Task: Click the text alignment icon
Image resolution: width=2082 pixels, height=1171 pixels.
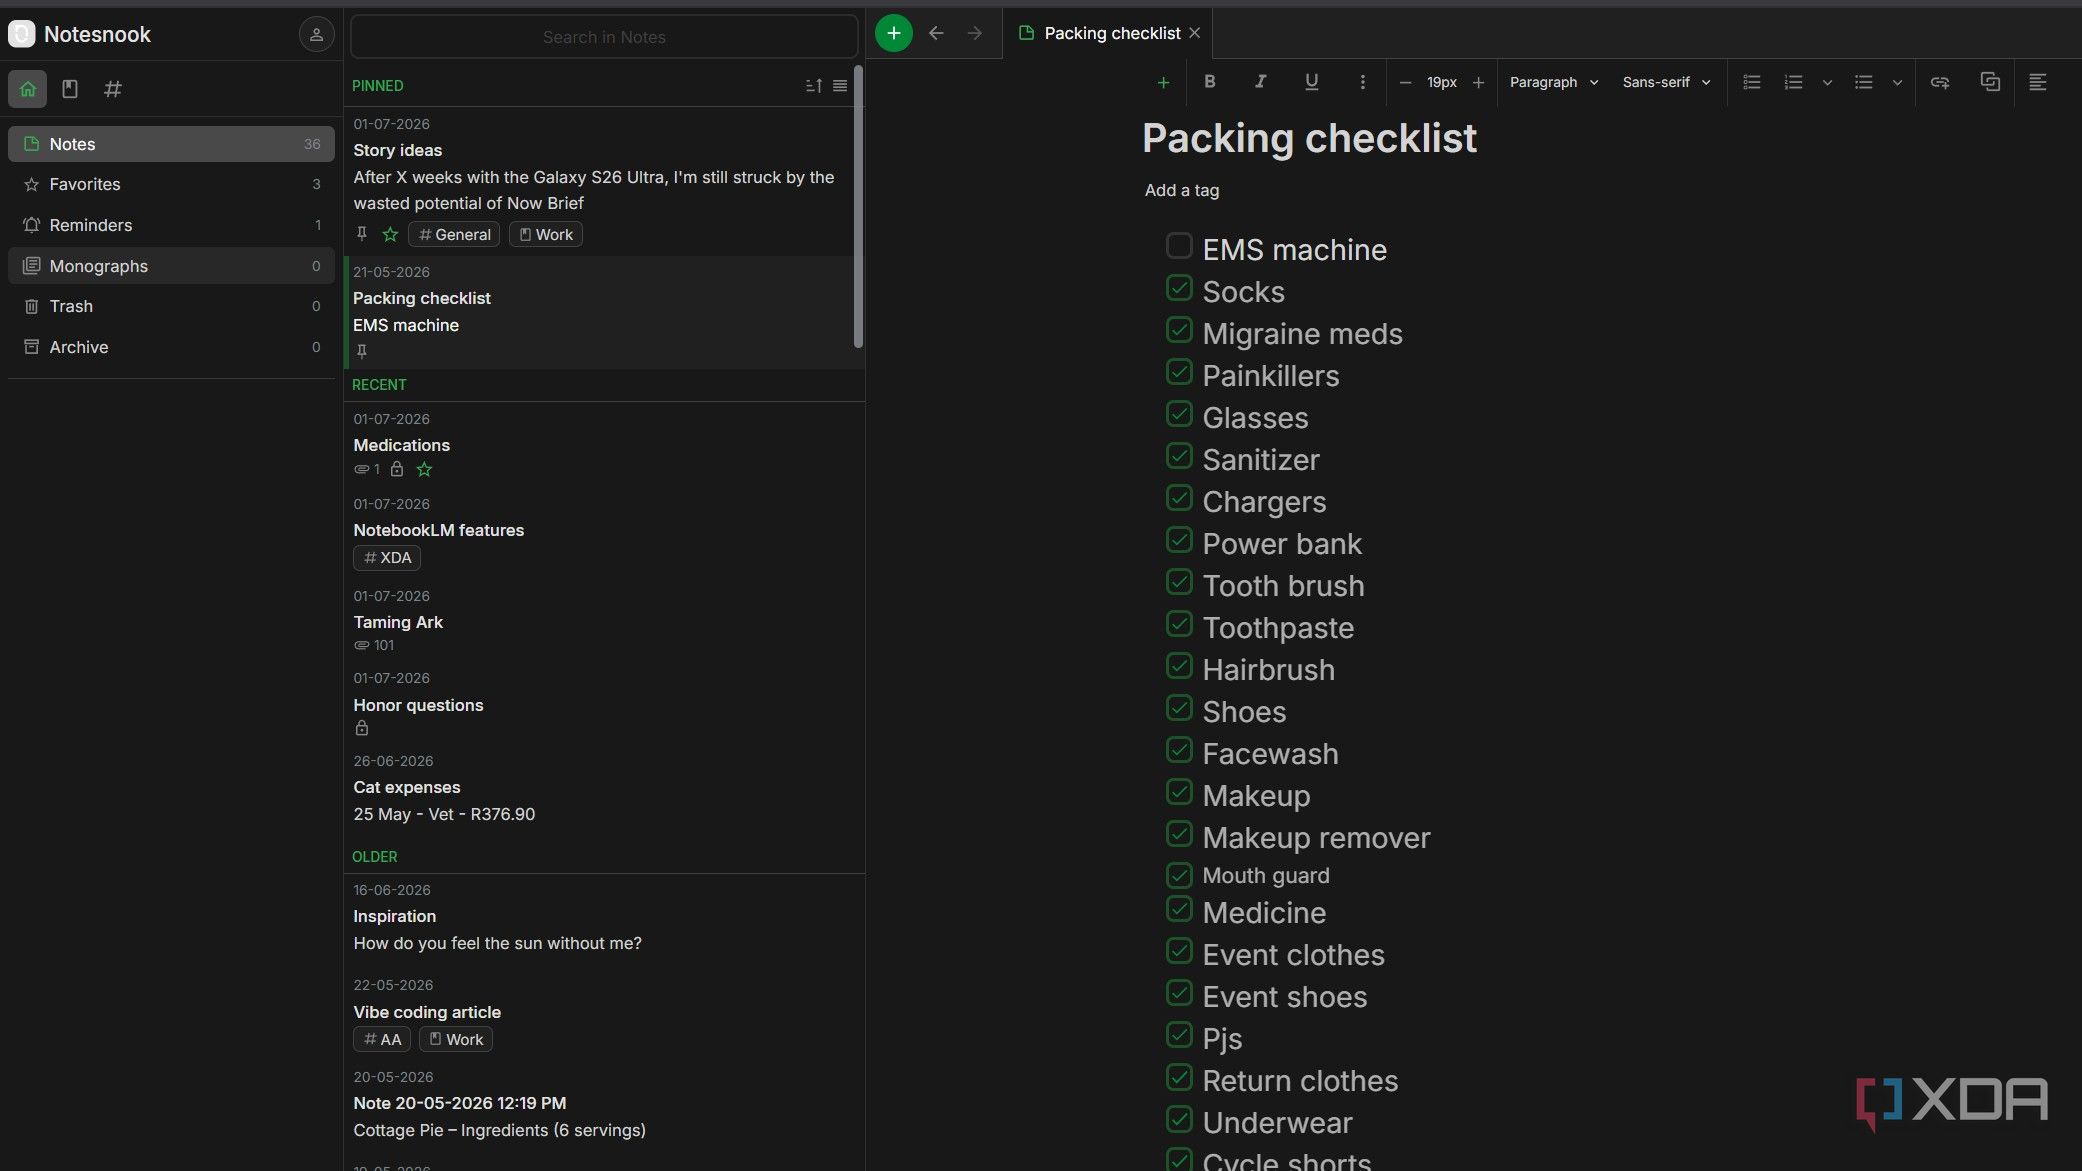Action: (2038, 82)
